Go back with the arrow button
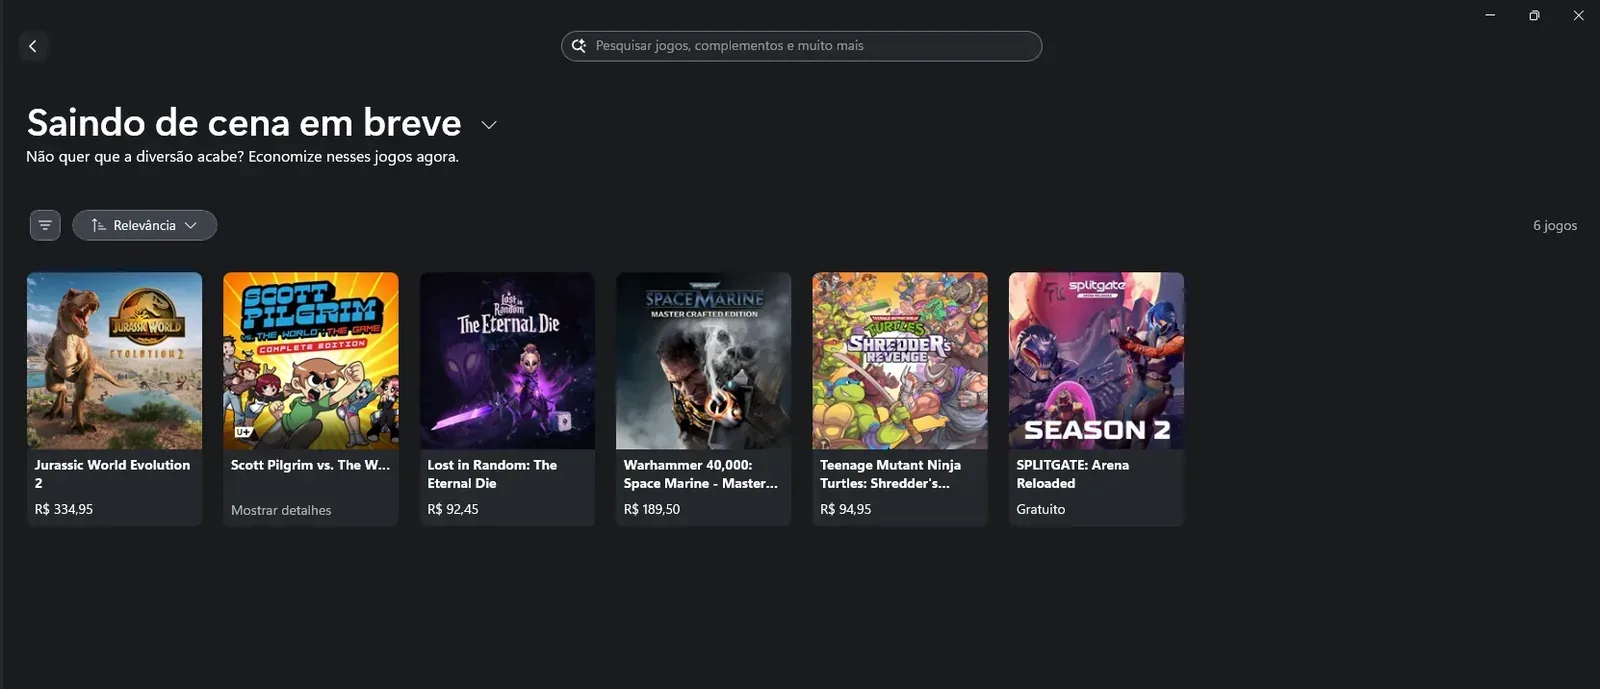Screen dimensions: 1600x689 (33, 46)
